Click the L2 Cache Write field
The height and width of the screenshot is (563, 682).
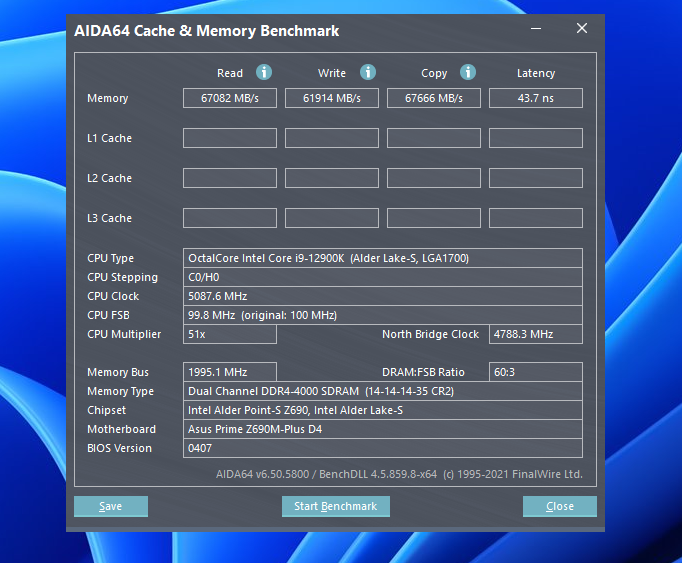tap(332, 178)
